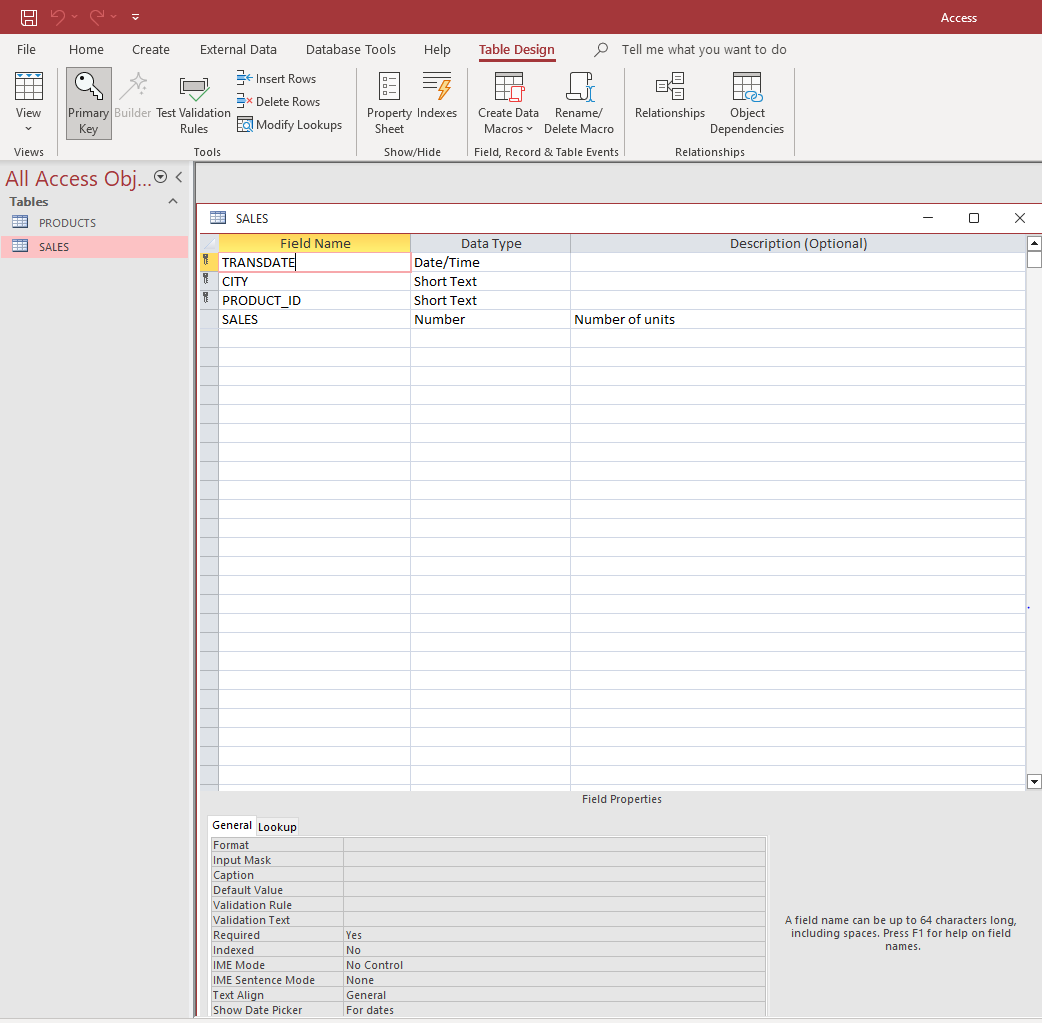Click the up arrow of the design grid scrollbar

click(x=1034, y=243)
